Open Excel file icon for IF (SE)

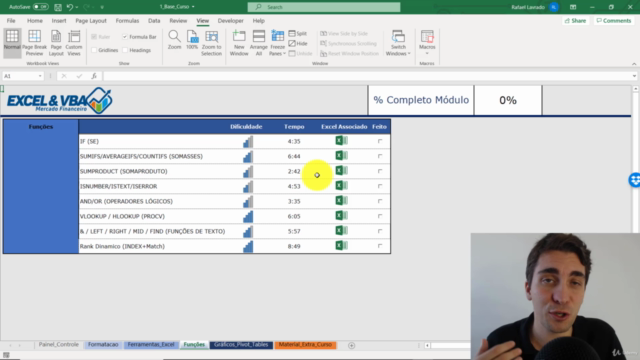[341, 141]
